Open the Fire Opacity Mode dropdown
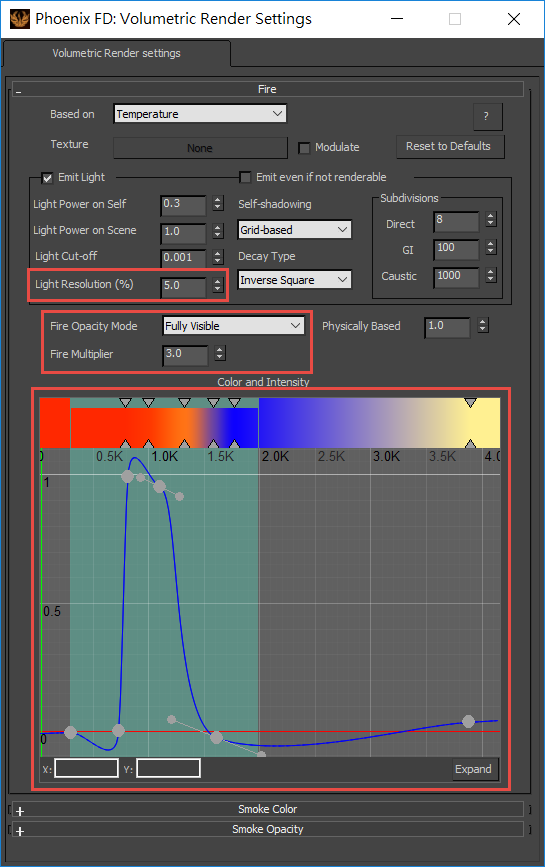 pos(234,326)
